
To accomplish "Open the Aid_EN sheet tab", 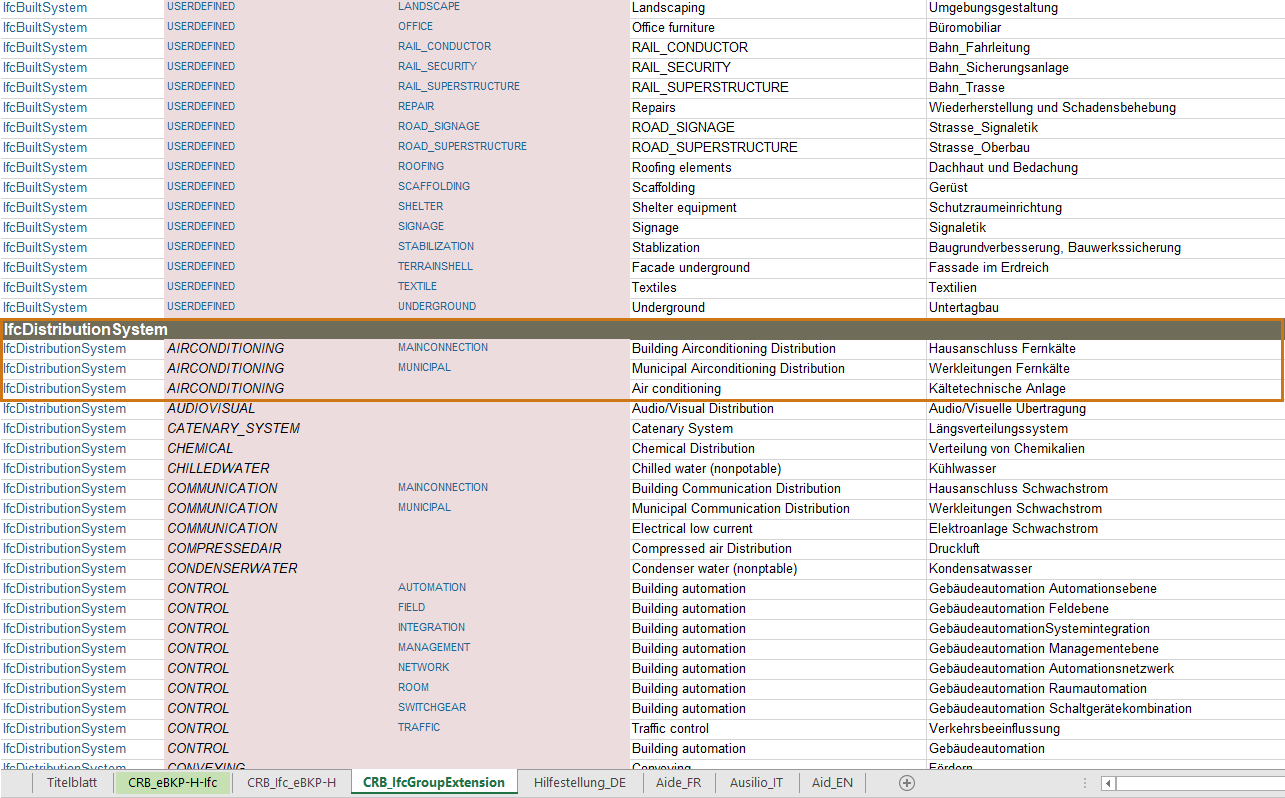I will pos(832,783).
